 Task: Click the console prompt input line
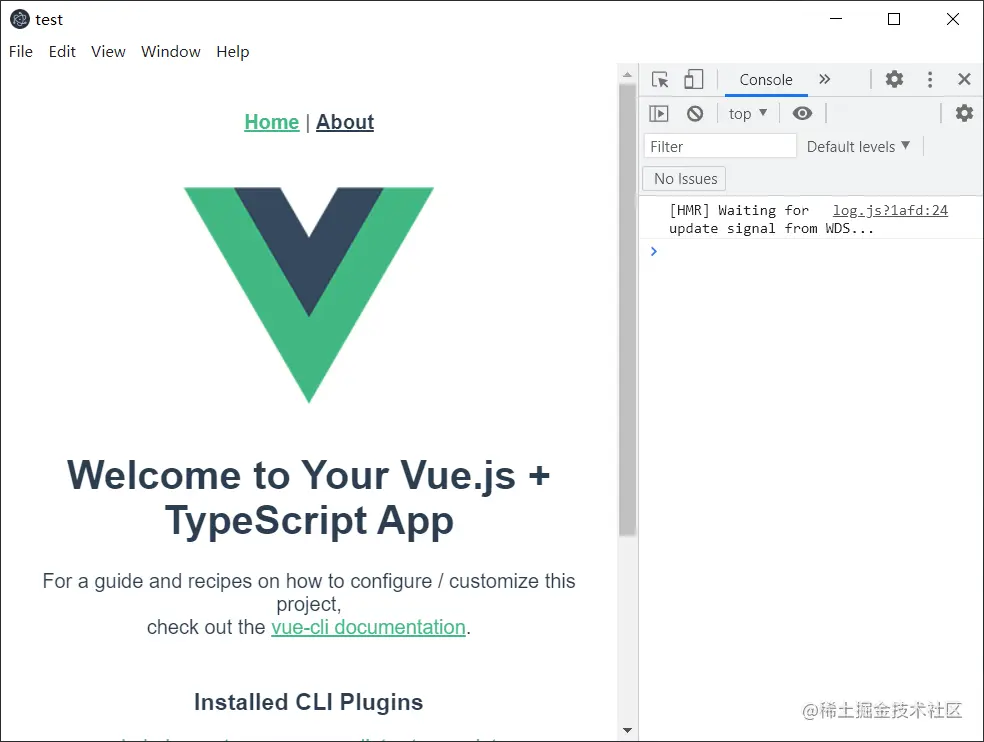[x=816, y=251]
